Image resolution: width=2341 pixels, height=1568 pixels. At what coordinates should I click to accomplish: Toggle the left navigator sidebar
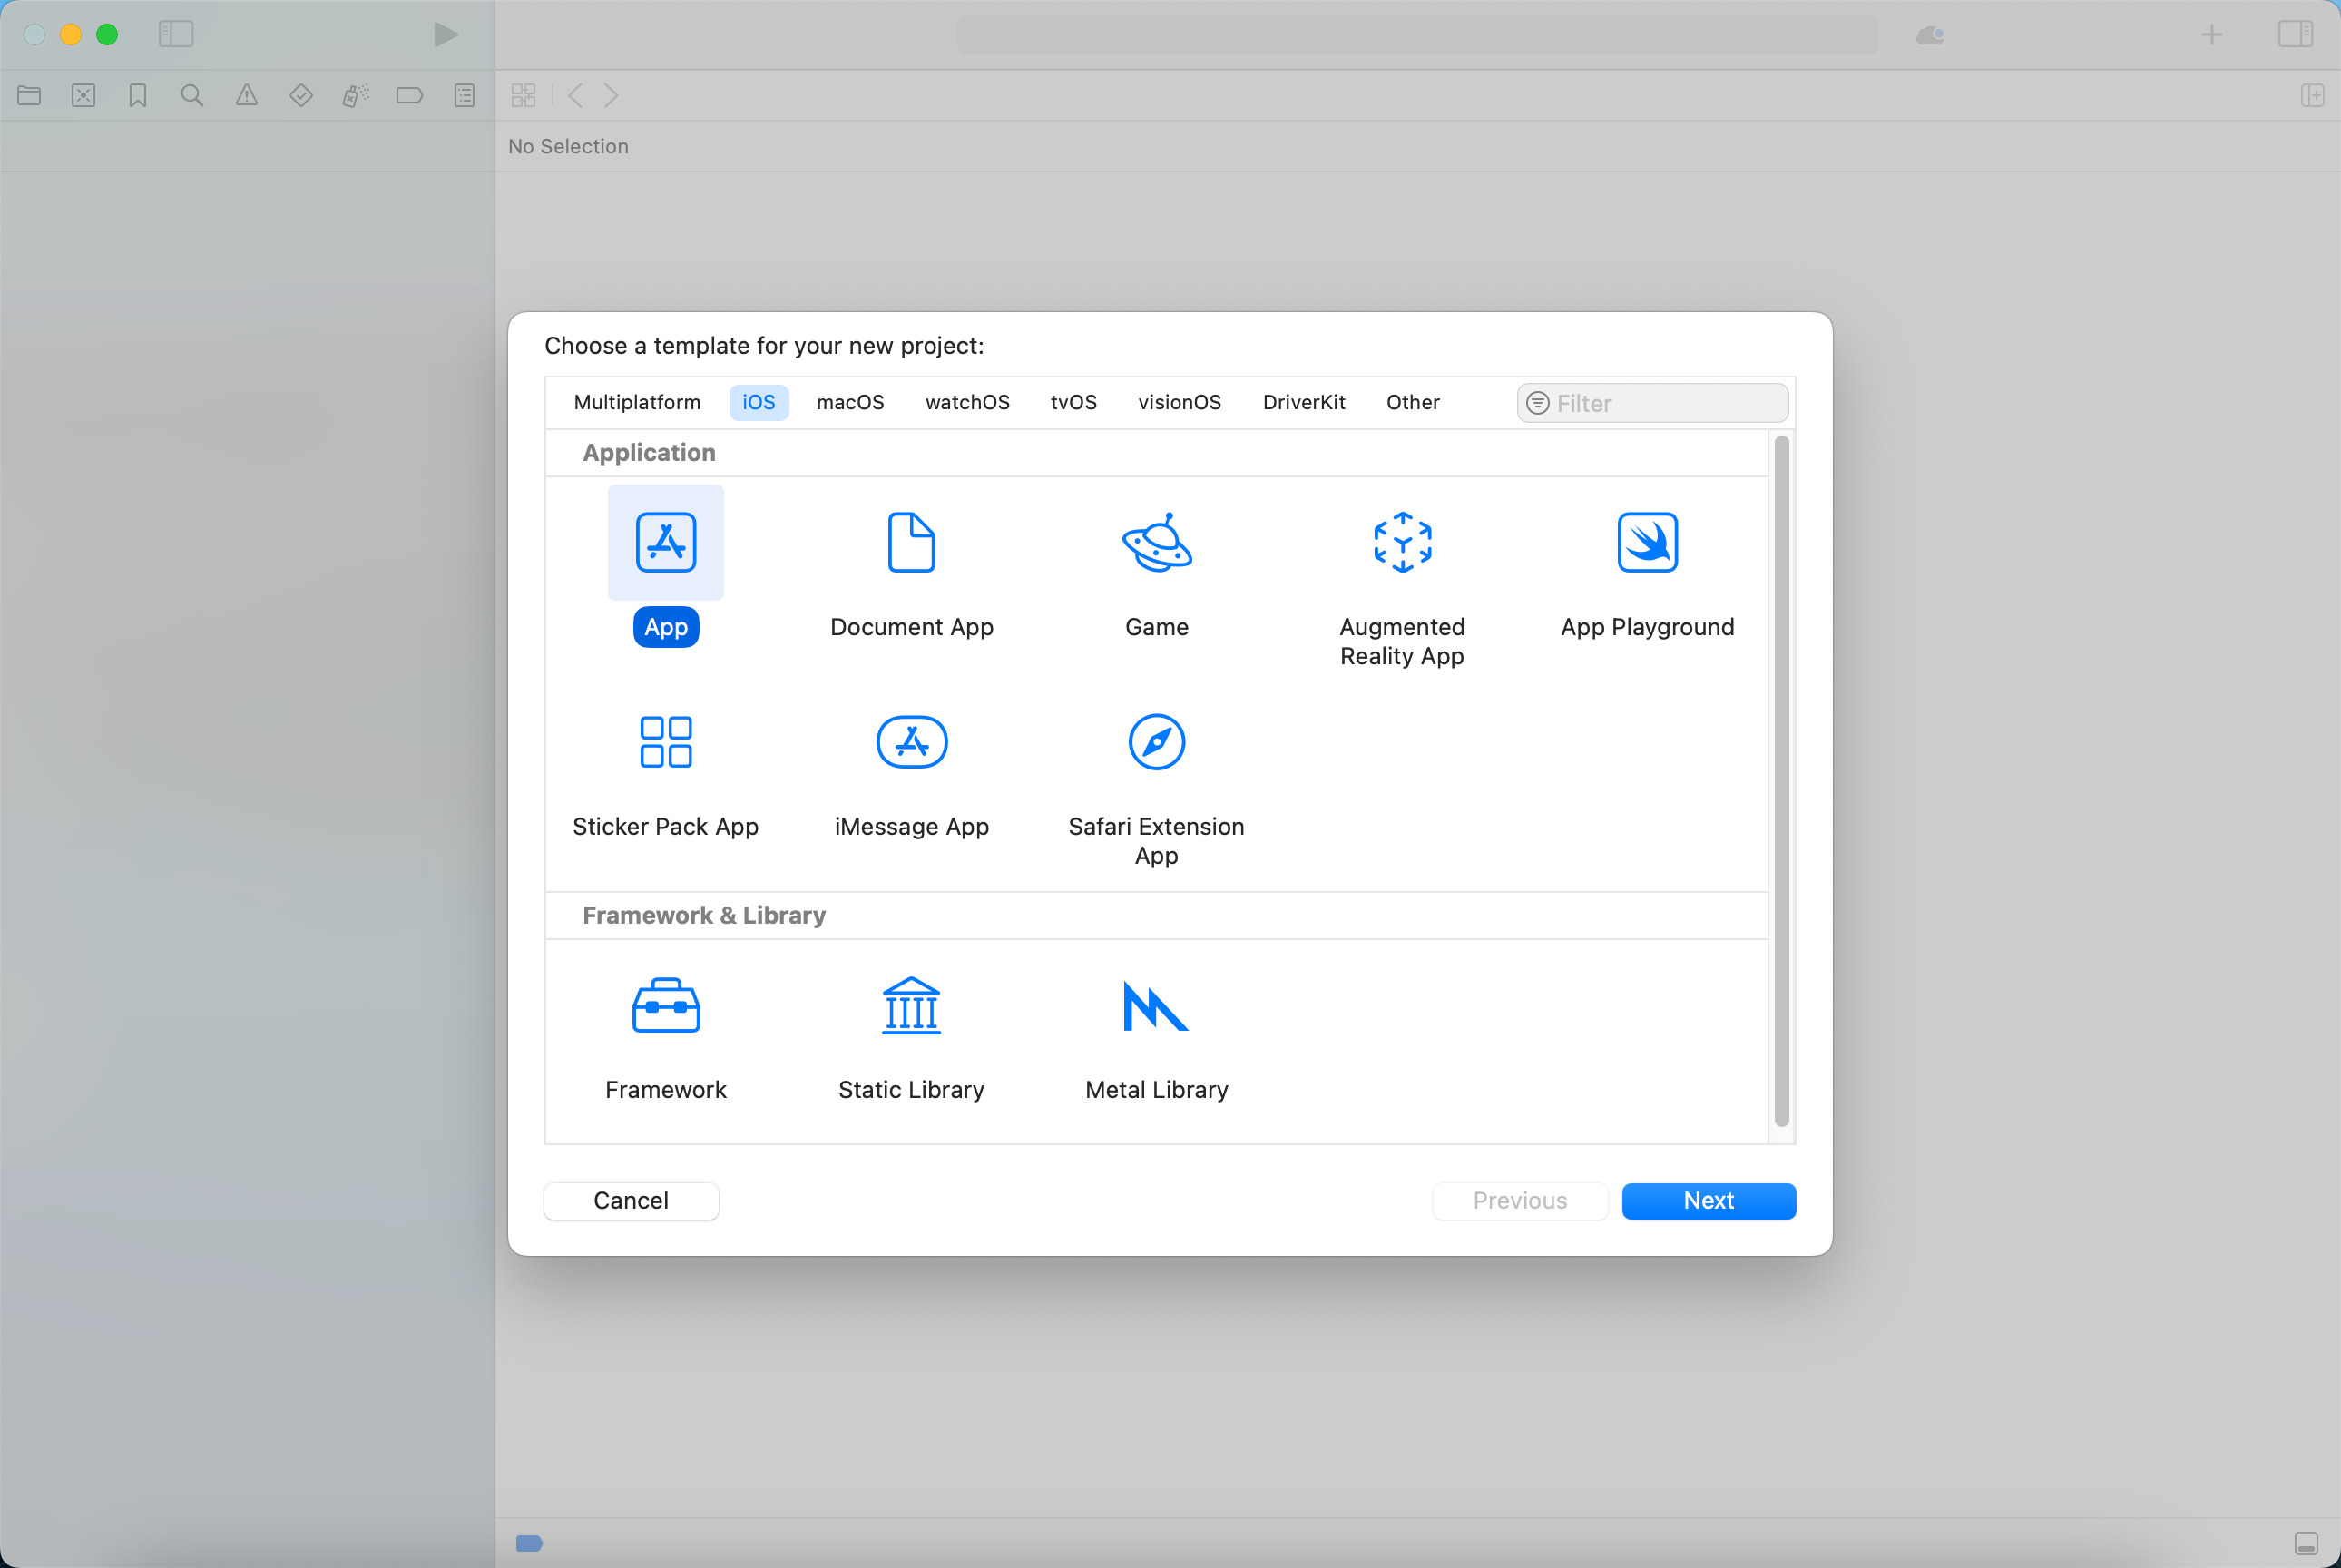176,34
